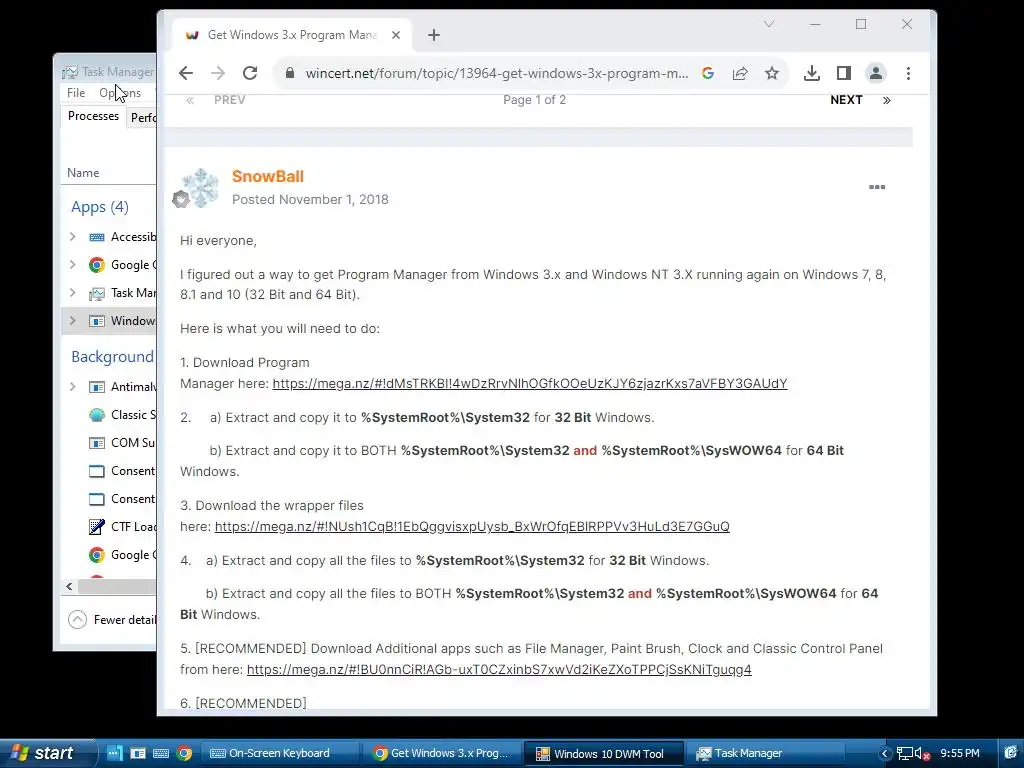
Task: Click keyboard quick launch icon on taskbar
Action: (x=161, y=753)
